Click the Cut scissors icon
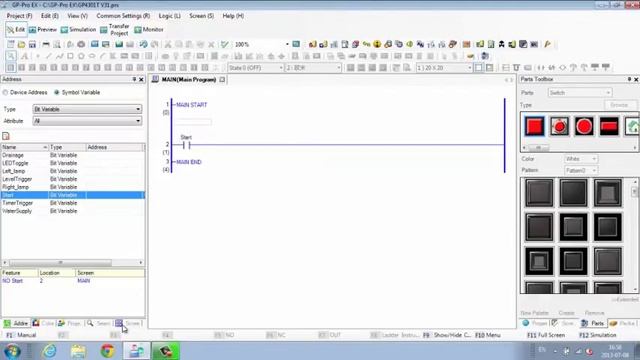The width and height of the screenshot is (640, 360). 168,44
